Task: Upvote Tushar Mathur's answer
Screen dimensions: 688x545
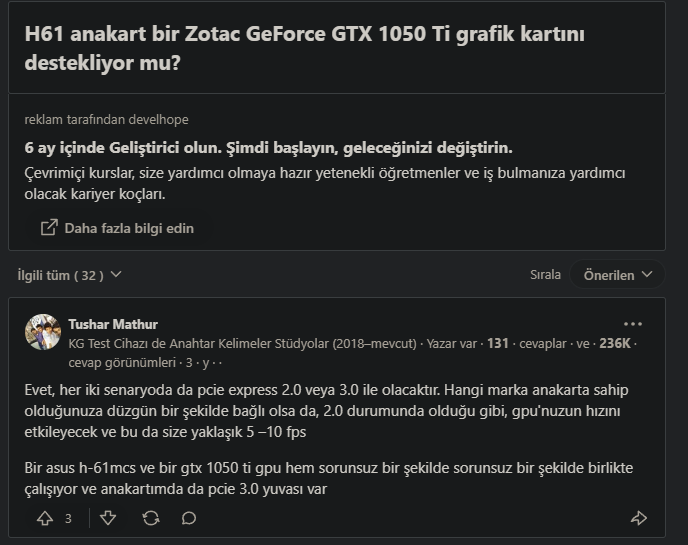Action: [x=45, y=518]
